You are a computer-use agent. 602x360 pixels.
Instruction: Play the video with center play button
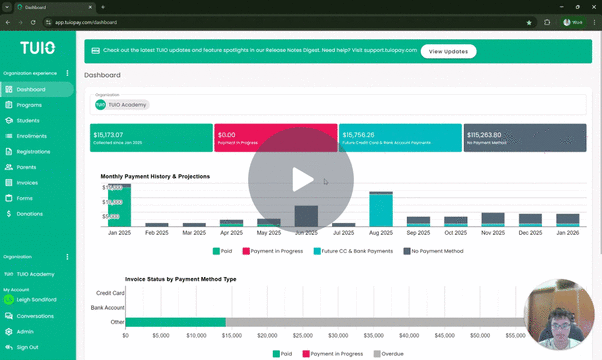point(301,180)
